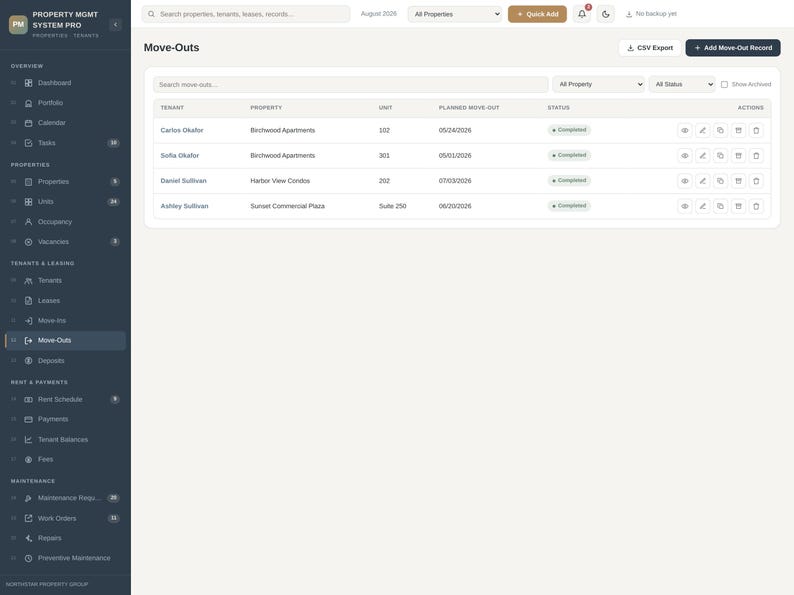Image resolution: width=794 pixels, height=595 pixels.
Task: Archive Sofia Okafor move-out record
Action: 738,155
